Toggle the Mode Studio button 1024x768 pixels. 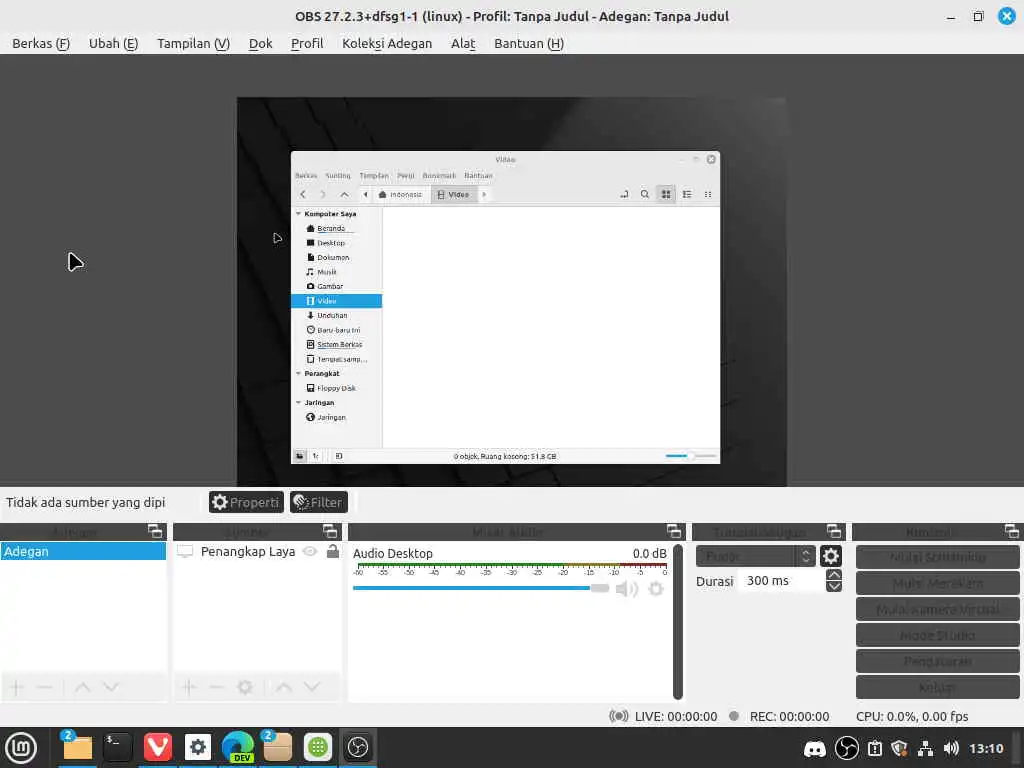[x=938, y=635]
